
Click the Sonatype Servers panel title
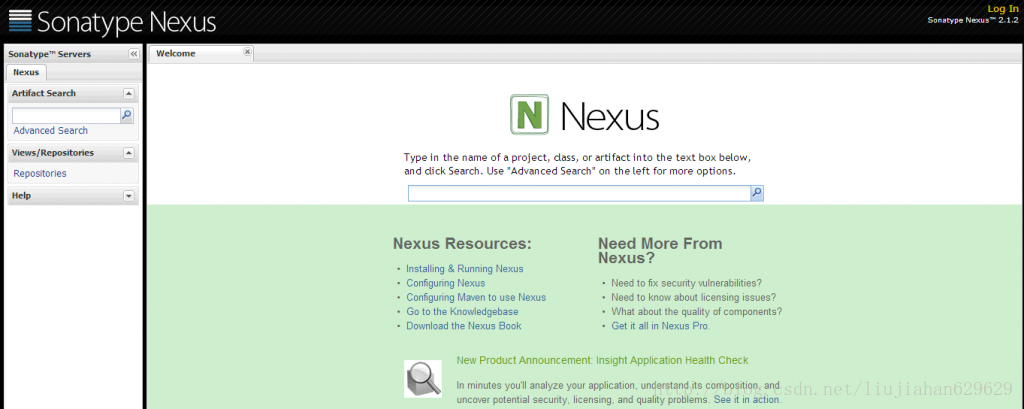[50, 54]
